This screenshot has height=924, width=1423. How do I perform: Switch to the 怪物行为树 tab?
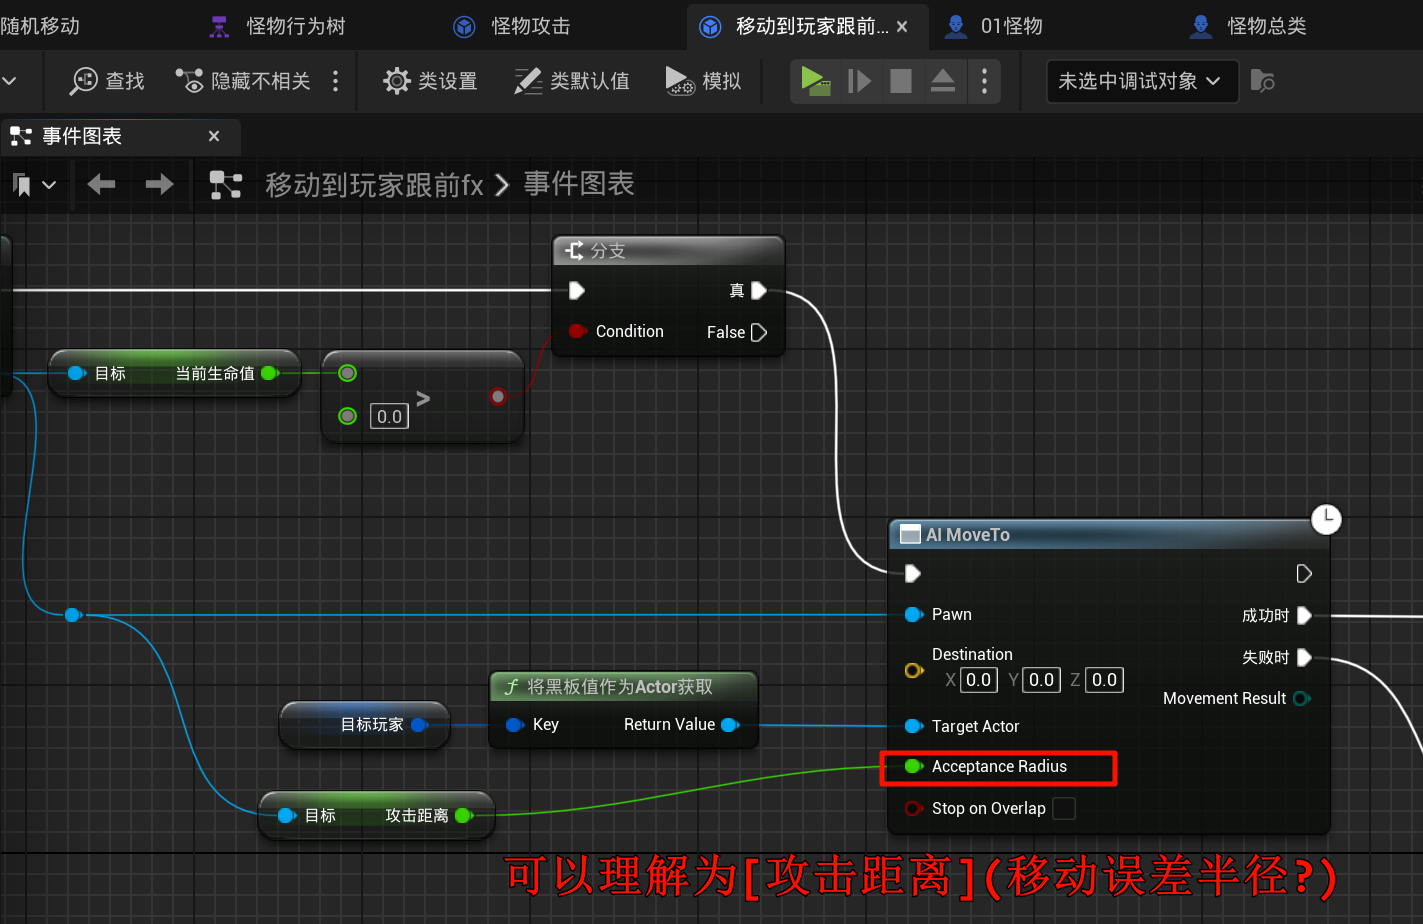click(277, 26)
